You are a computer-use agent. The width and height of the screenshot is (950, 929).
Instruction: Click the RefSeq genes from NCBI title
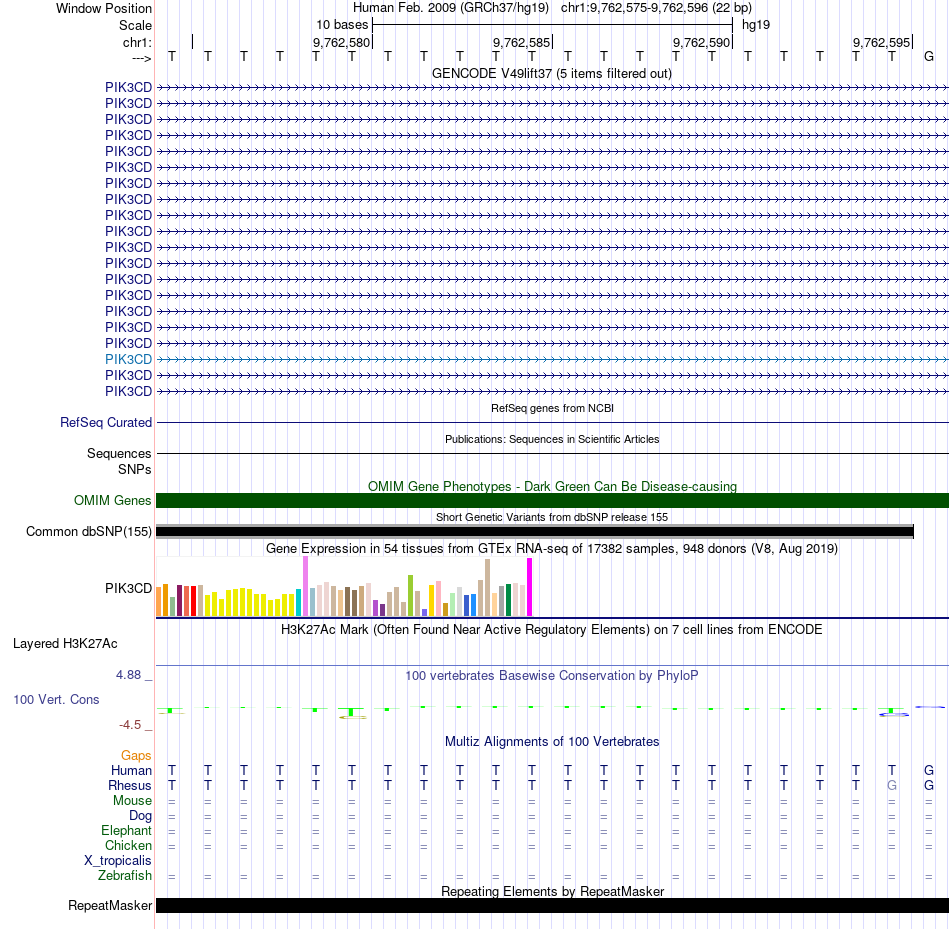(553, 408)
